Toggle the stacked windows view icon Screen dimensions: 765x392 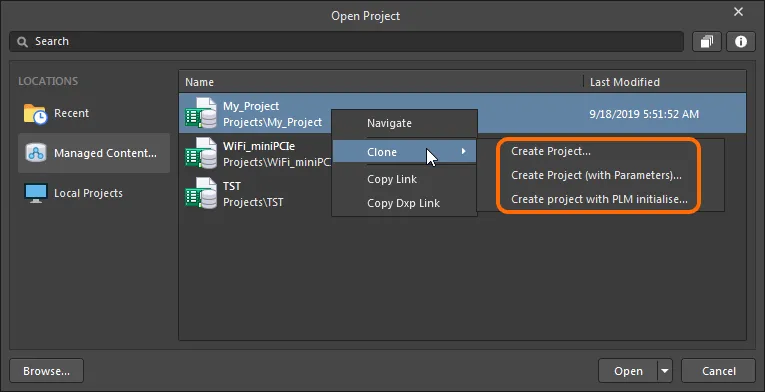tap(707, 42)
